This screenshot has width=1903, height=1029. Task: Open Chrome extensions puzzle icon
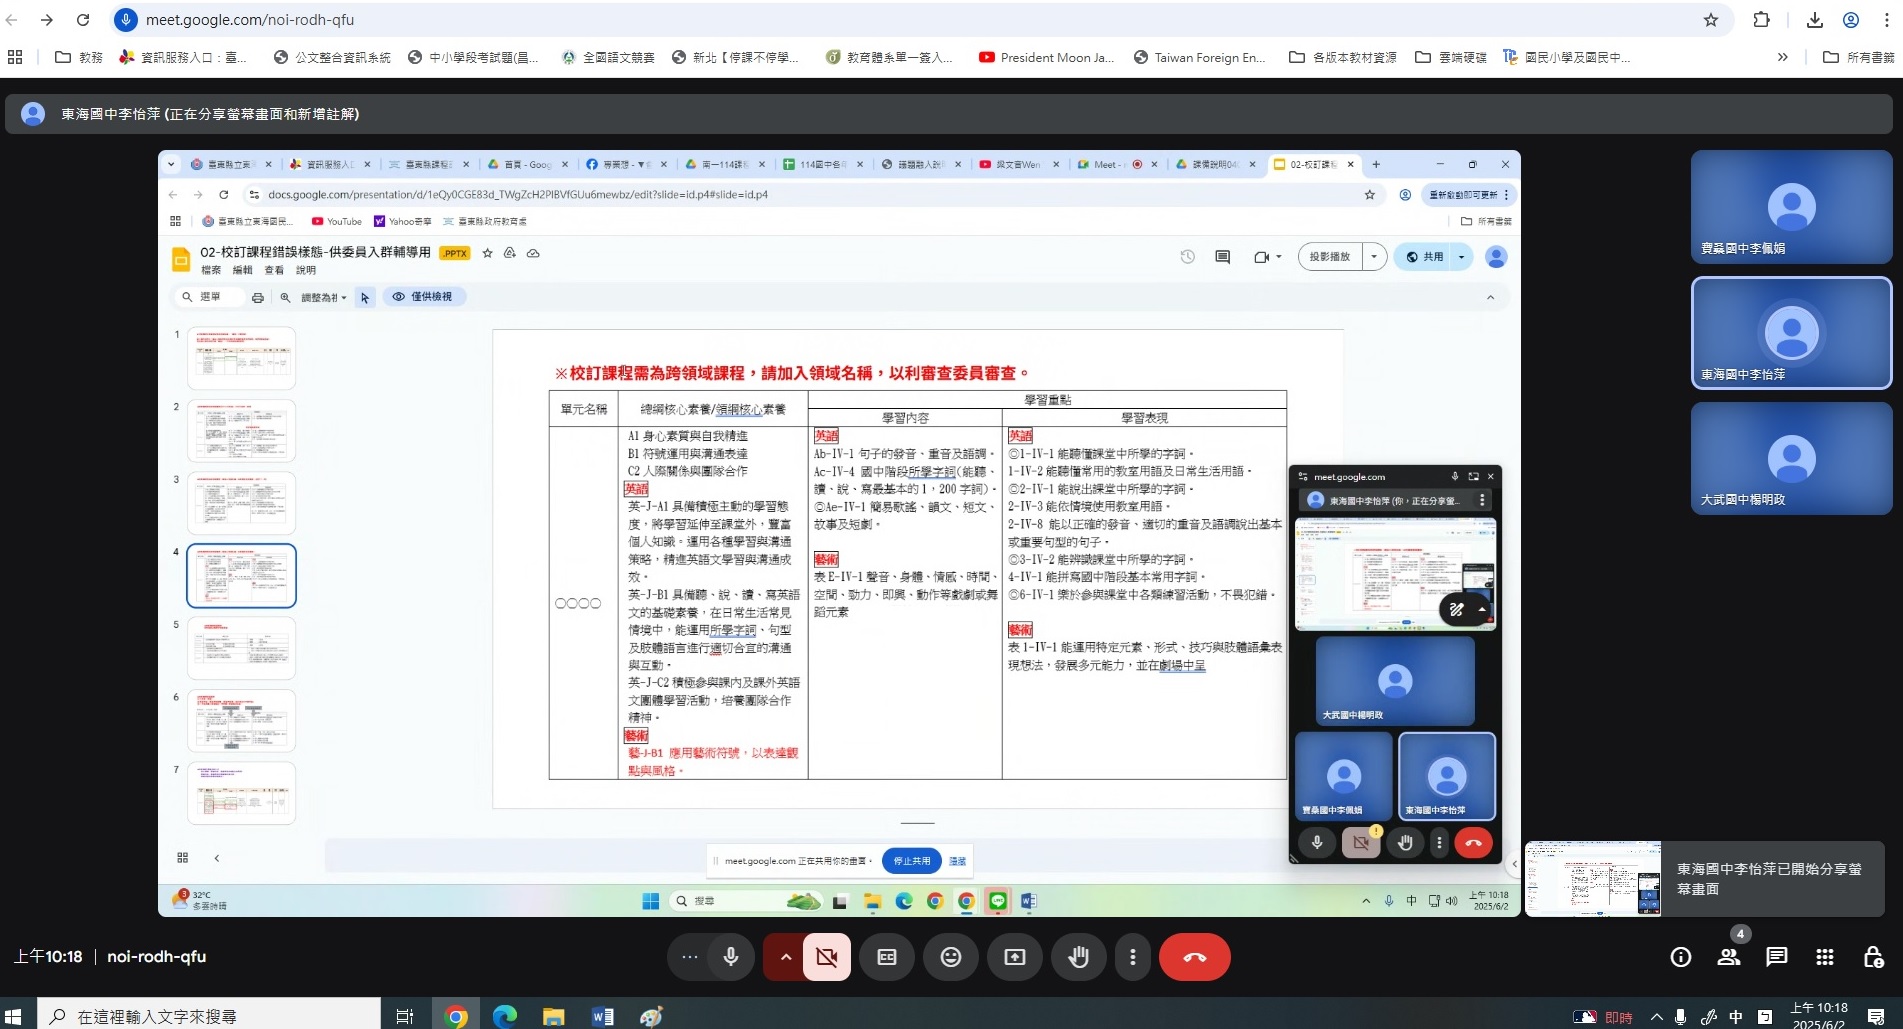tap(1762, 20)
